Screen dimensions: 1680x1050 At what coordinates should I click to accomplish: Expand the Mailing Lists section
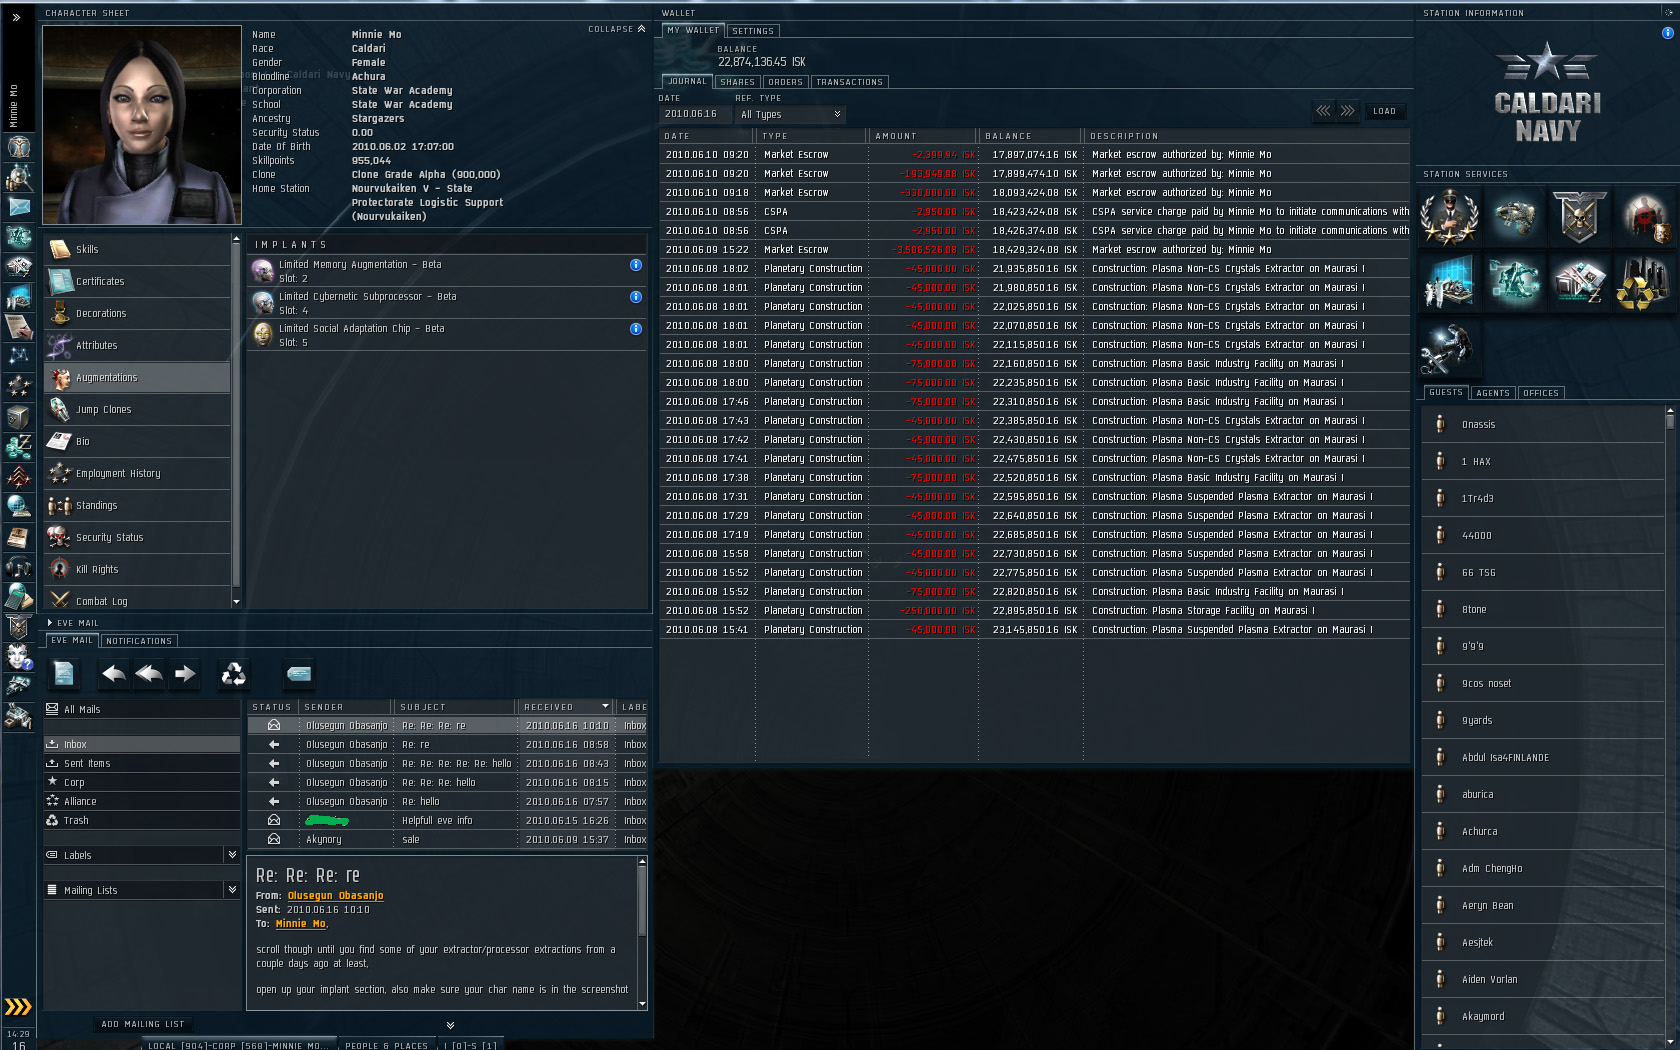[x=232, y=890]
